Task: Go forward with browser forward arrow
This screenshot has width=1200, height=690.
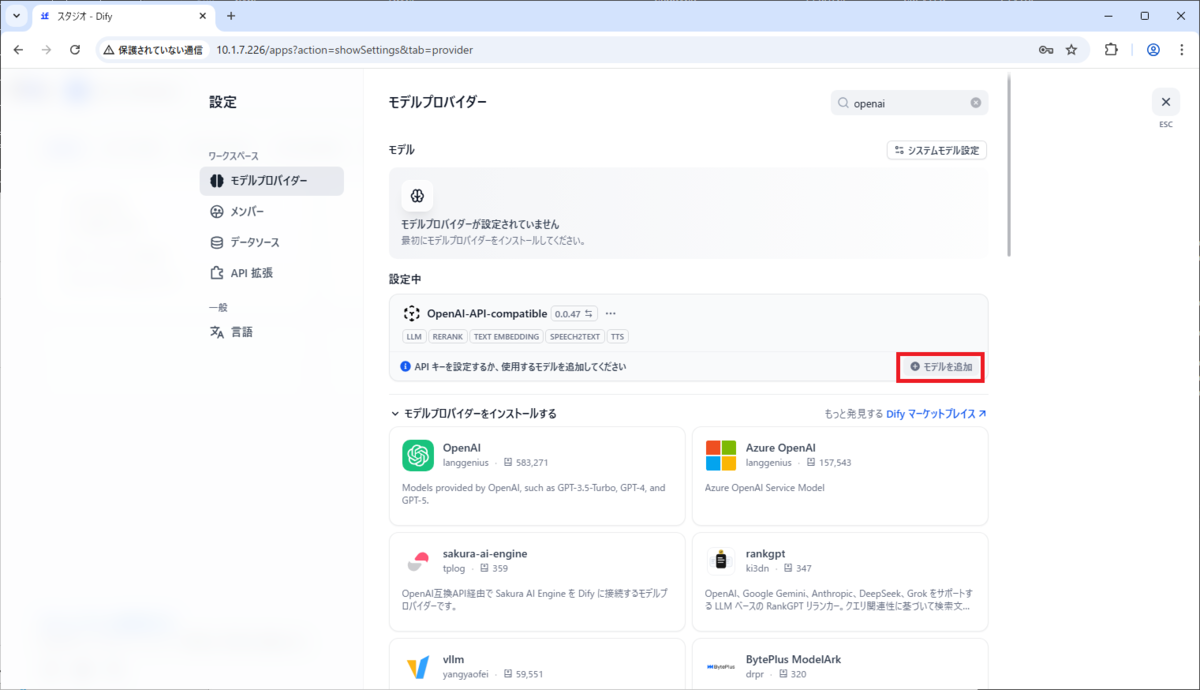Action: (x=46, y=49)
